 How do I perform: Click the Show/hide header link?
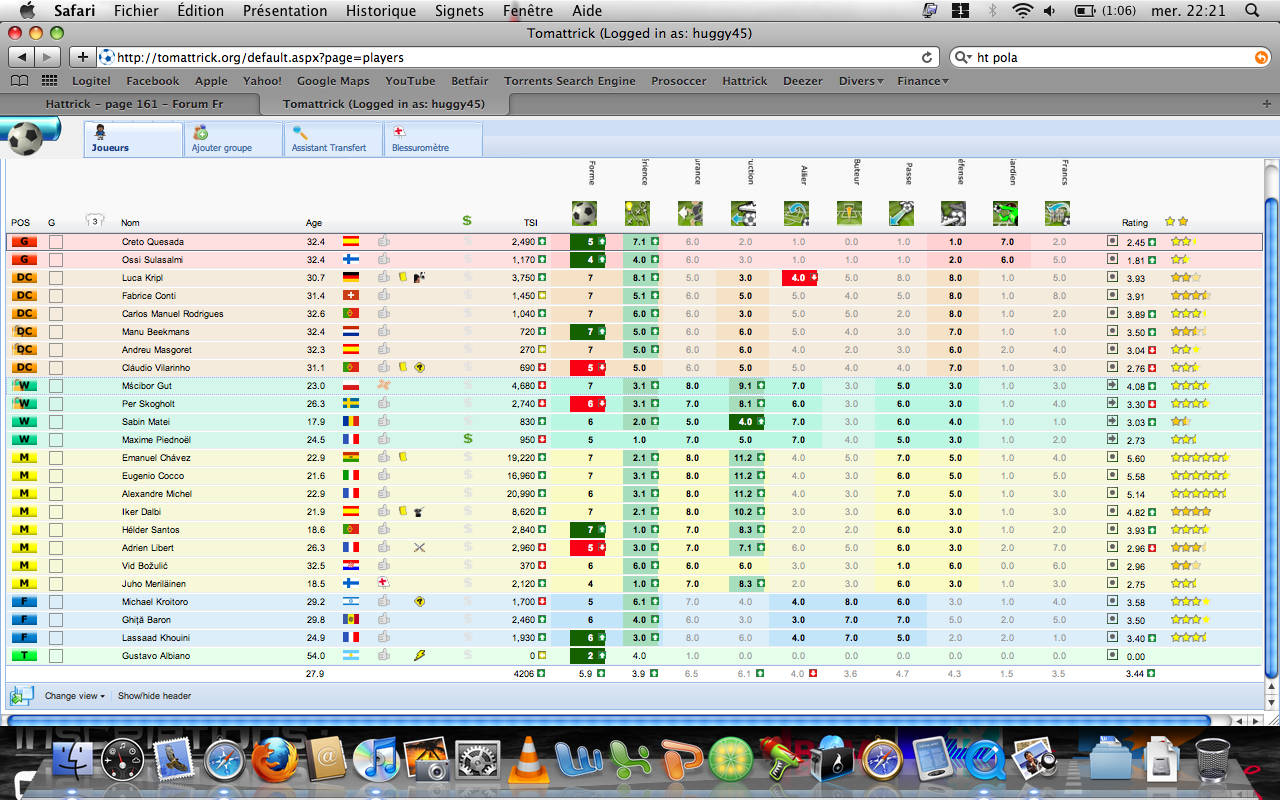(x=154, y=696)
